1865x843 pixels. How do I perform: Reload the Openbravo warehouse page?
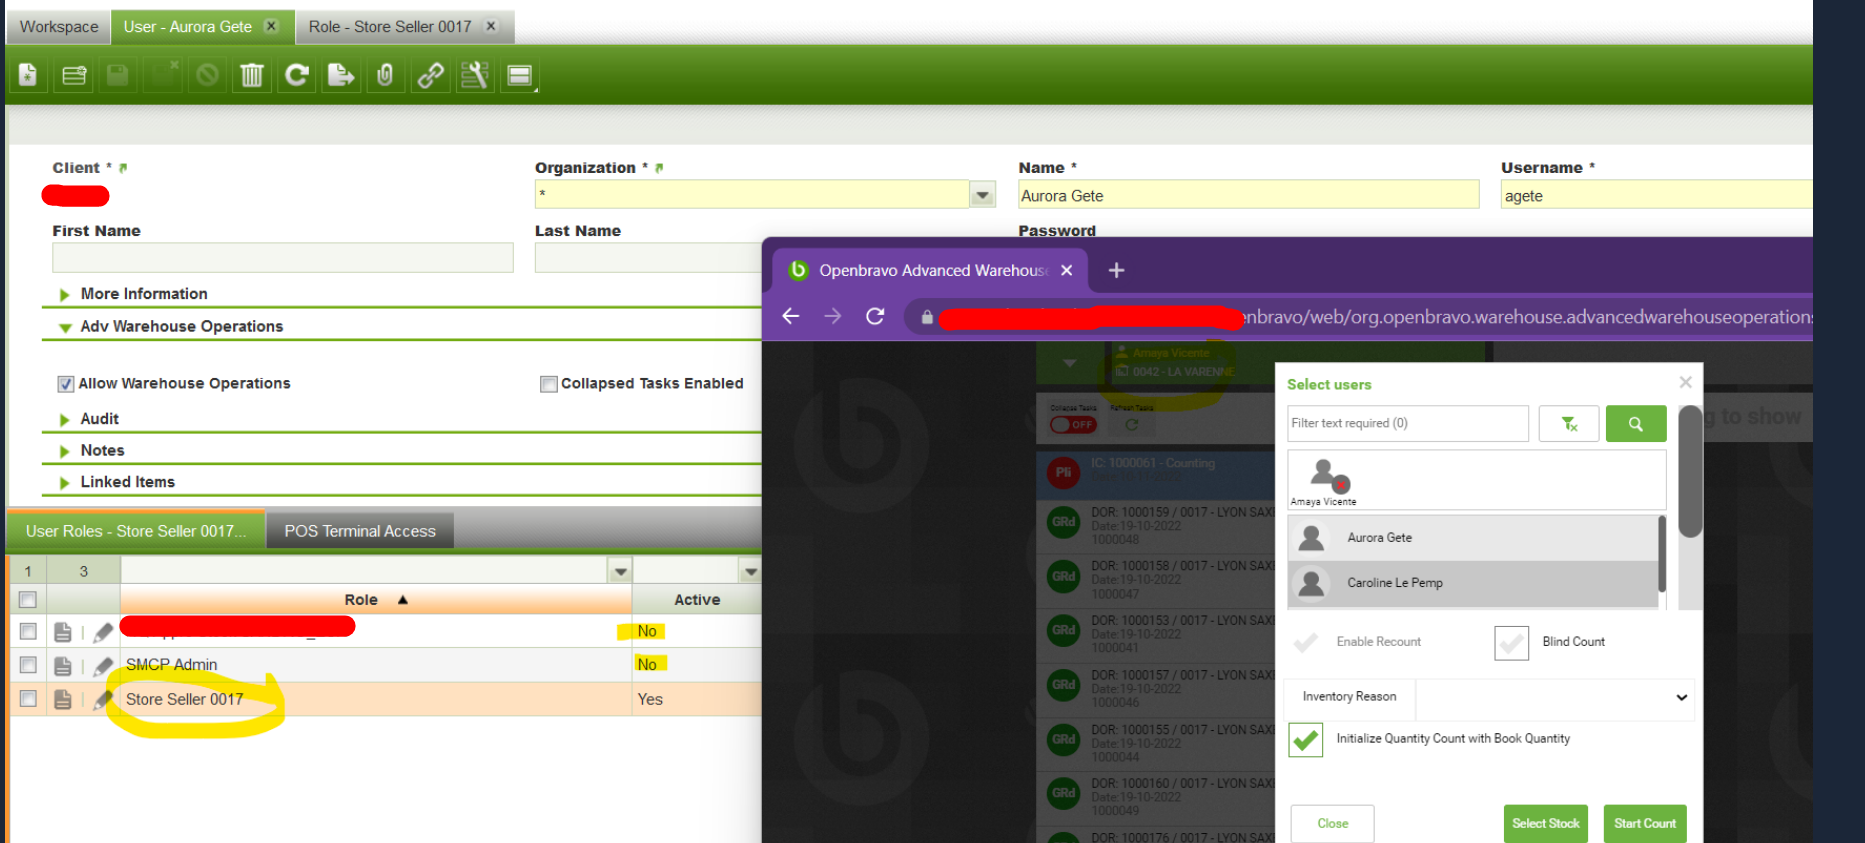tap(875, 316)
